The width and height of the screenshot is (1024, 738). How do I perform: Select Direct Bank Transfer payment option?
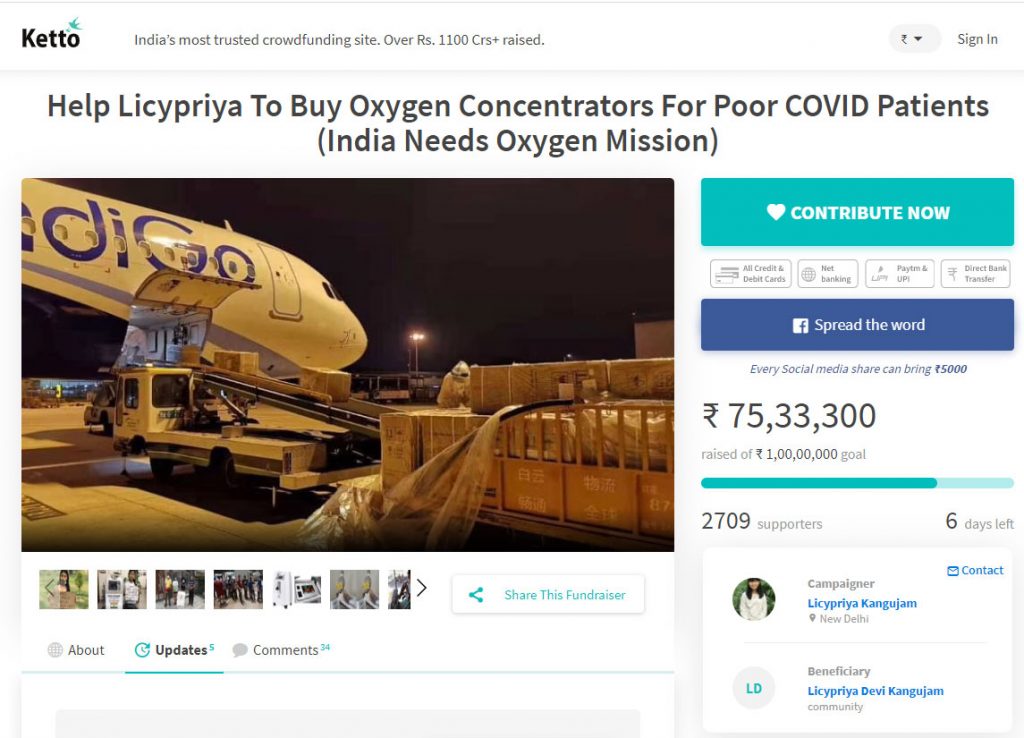tap(975, 274)
